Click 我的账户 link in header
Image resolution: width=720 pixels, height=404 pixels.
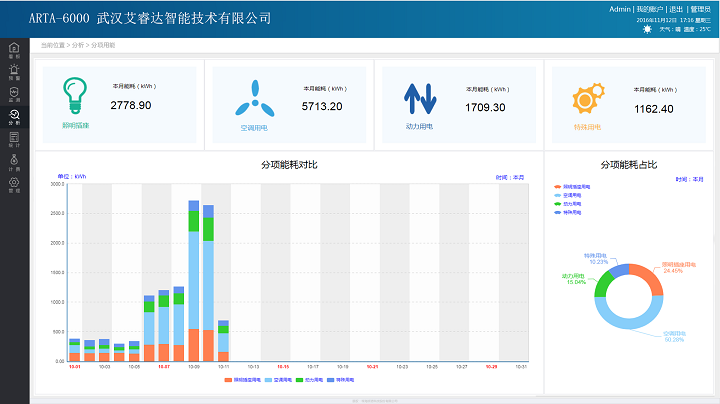(x=651, y=8)
